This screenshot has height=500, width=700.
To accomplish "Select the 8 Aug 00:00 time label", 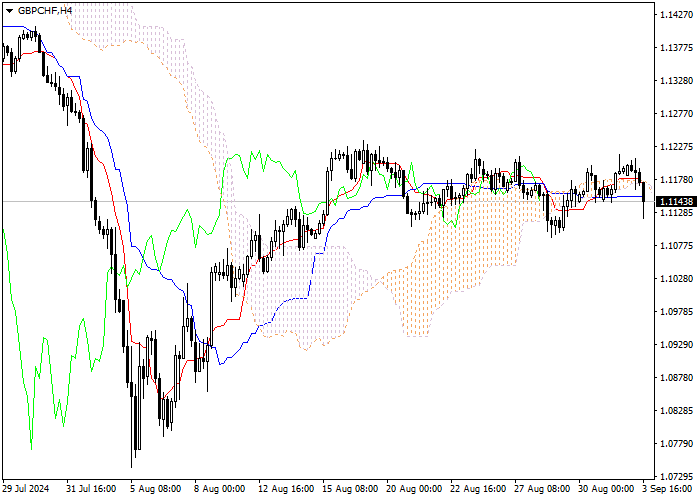I will pyautogui.click(x=220, y=489).
